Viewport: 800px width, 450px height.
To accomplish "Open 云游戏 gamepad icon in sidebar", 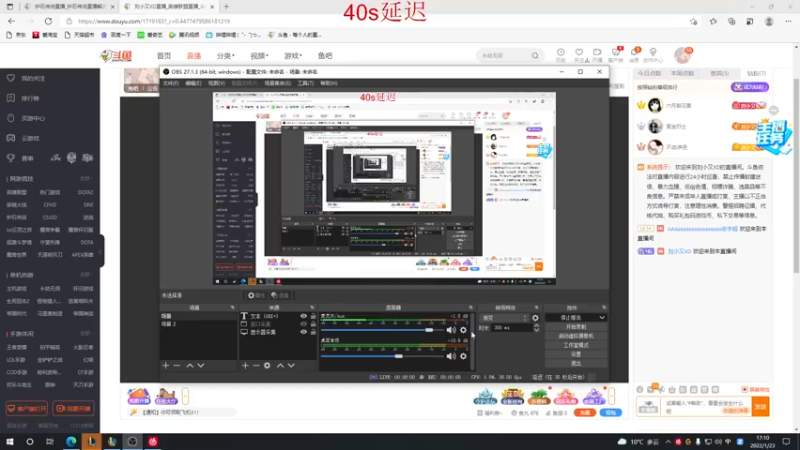I will pos(11,138).
